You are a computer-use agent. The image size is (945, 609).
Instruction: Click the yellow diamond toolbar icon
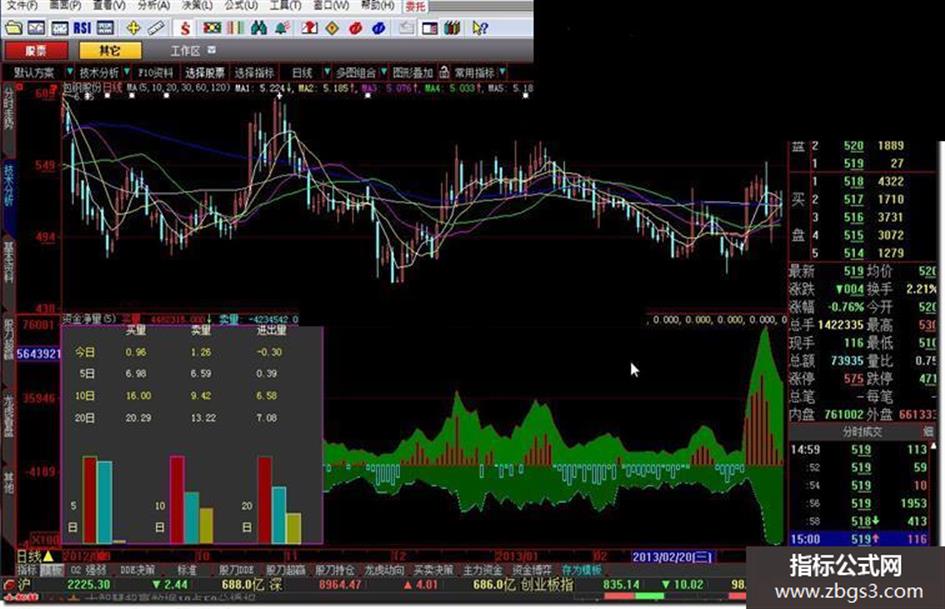[332, 28]
